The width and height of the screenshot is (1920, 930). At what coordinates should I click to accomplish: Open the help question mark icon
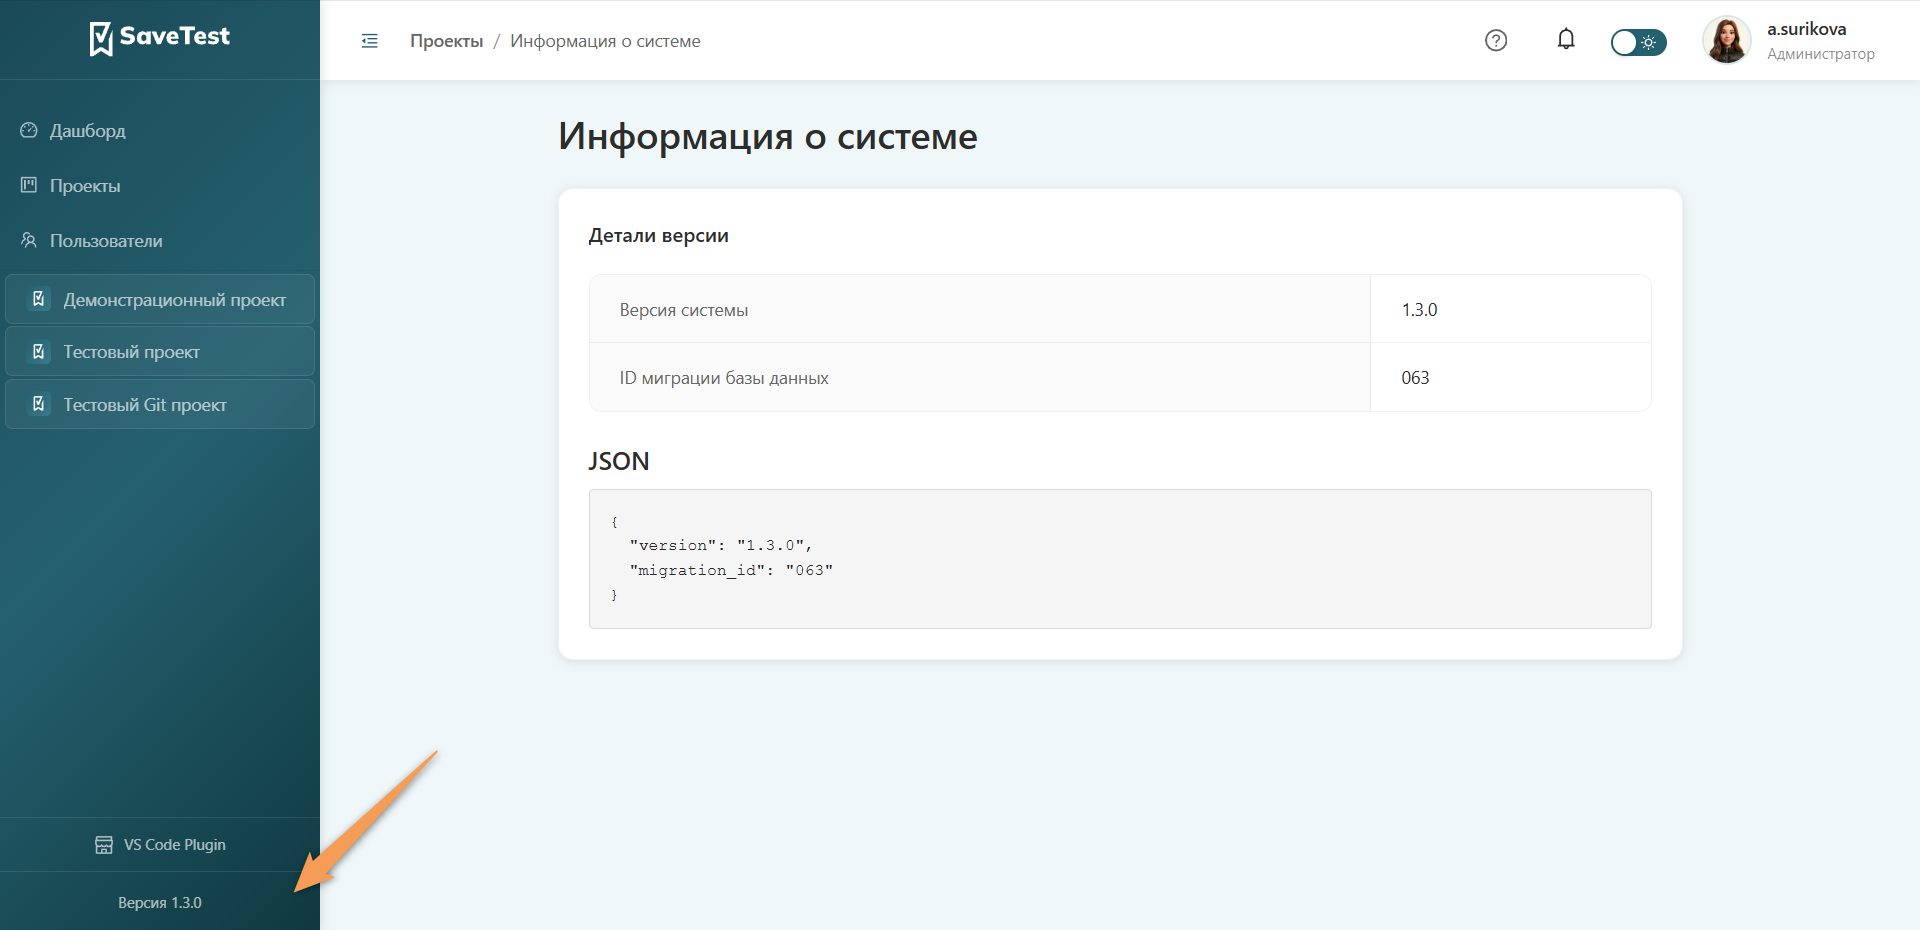pos(1496,41)
